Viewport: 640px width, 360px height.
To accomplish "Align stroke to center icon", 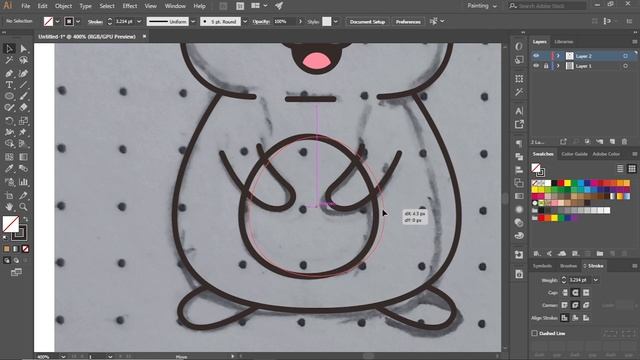I will point(565,318).
